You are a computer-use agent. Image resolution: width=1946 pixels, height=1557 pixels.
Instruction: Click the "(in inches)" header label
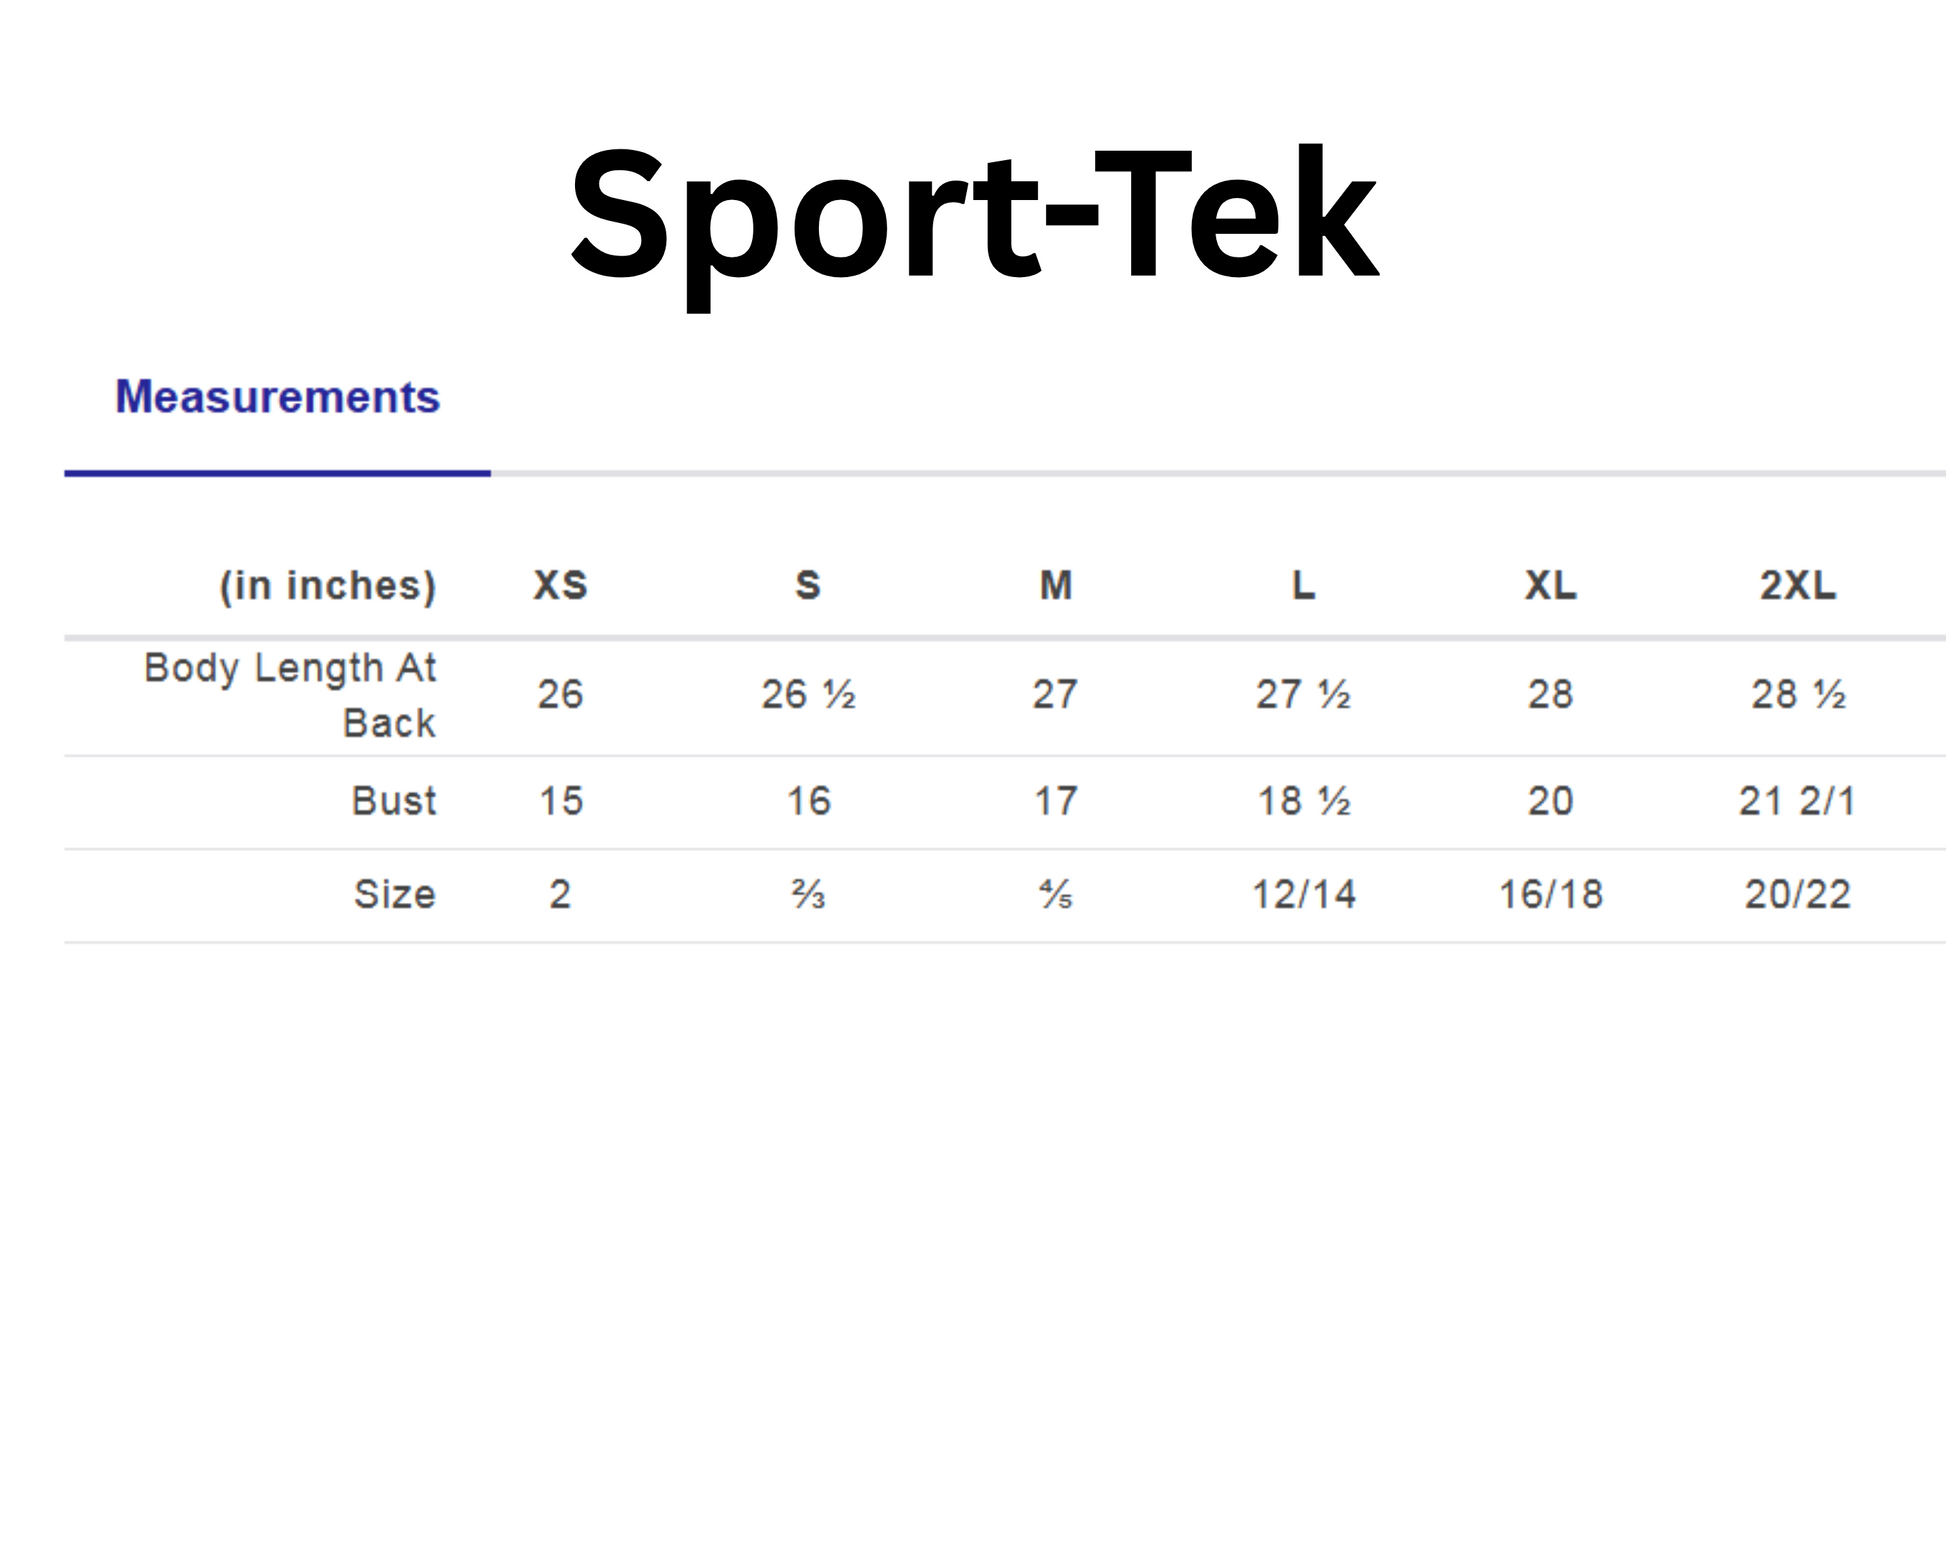coord(328,586)
